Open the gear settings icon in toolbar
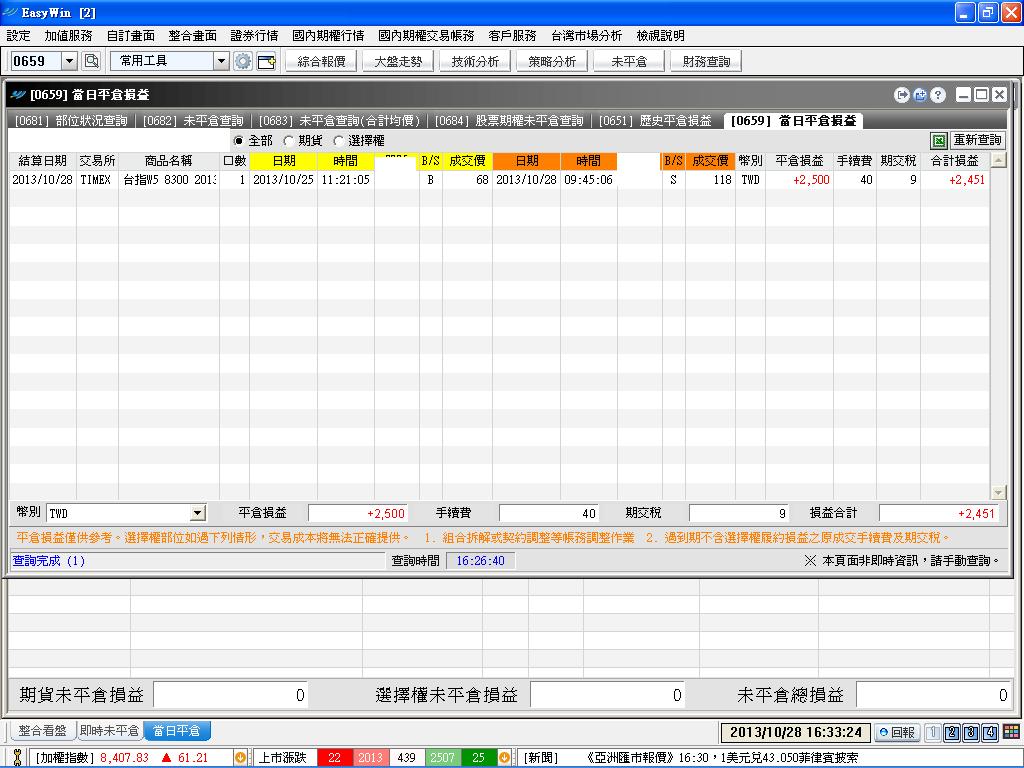Viewport: 1024px width, 768px height. coord(243,61)
